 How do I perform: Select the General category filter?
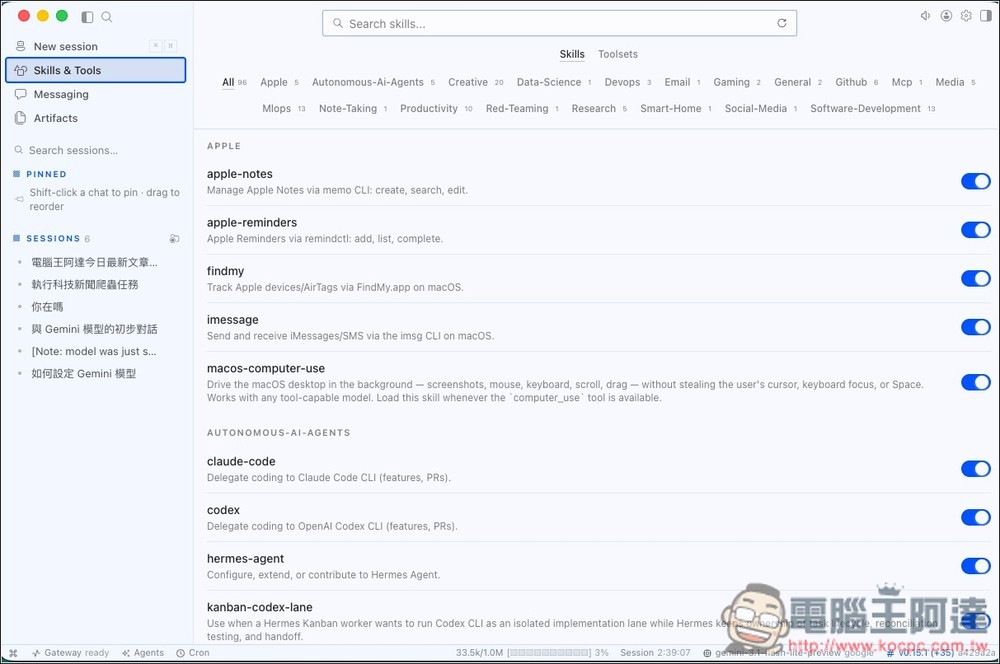coord(798,82)
